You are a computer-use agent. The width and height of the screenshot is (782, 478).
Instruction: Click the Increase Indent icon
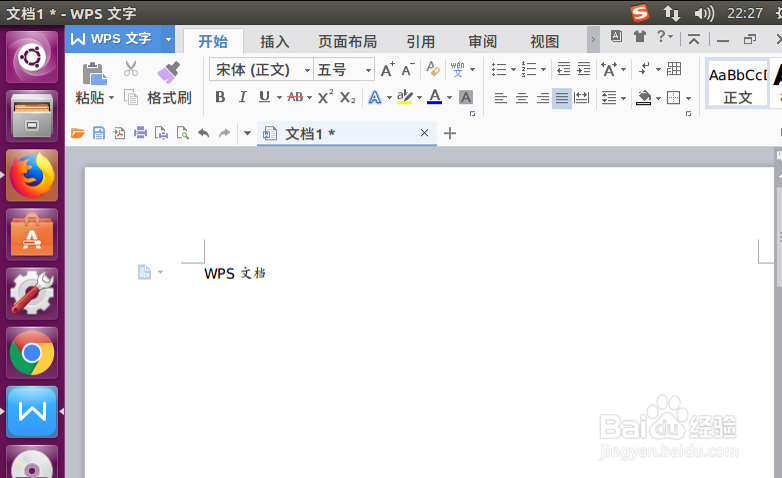tap(584, 69)
